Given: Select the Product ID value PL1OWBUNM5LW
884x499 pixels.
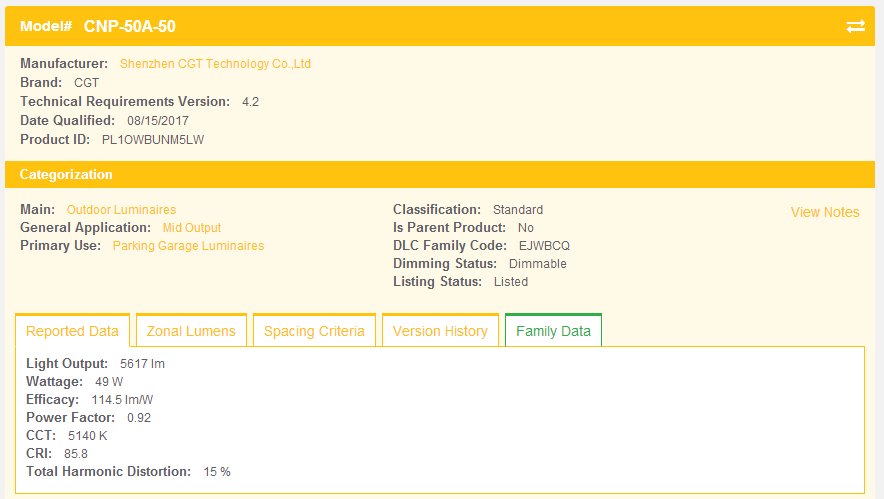Looking at the screenshot, I should [153, 140].
